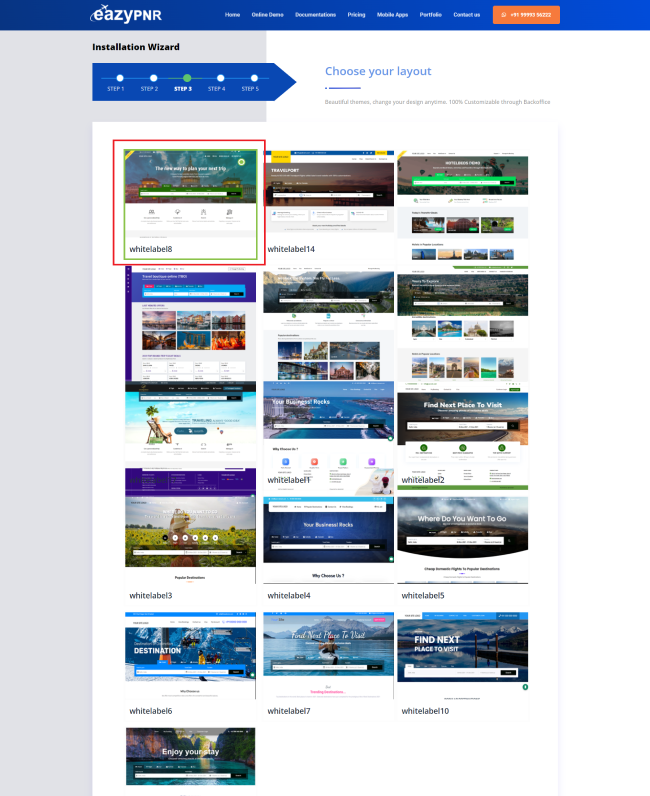Pick the Hotelbeds demo balloon layout
This screenshot has height=796, width=650.
click(463, 207)
